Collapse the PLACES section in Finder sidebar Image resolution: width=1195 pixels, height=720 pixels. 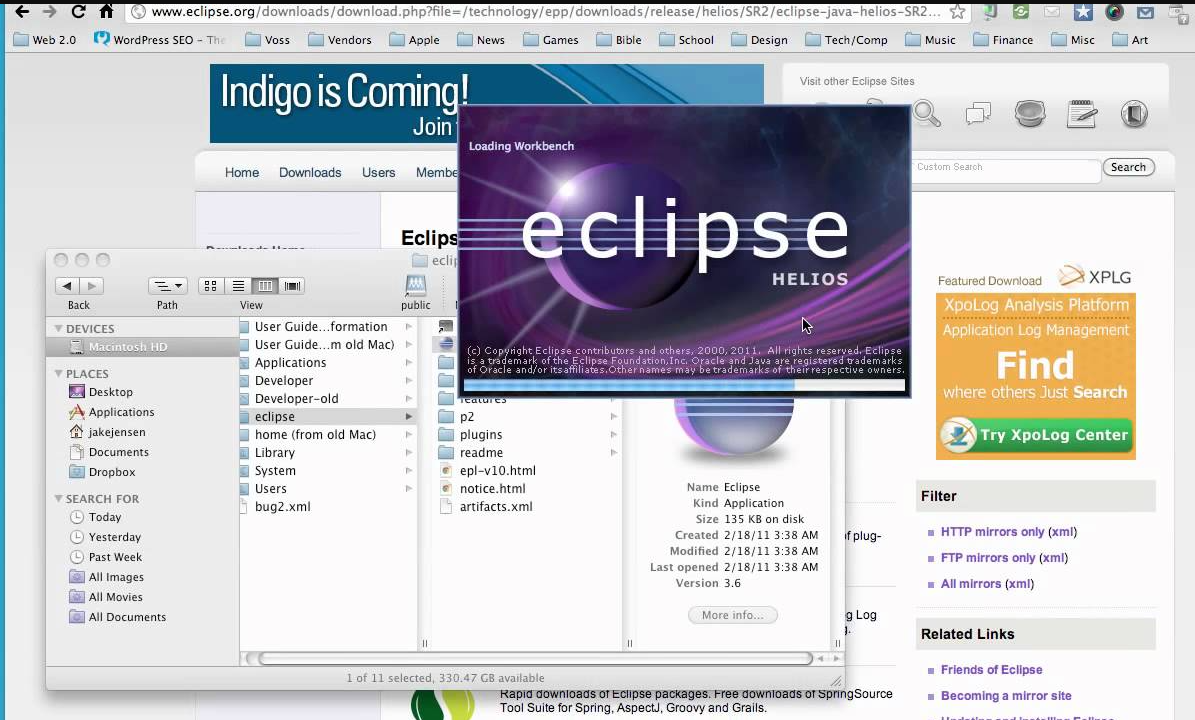click(x=58, y=373)
